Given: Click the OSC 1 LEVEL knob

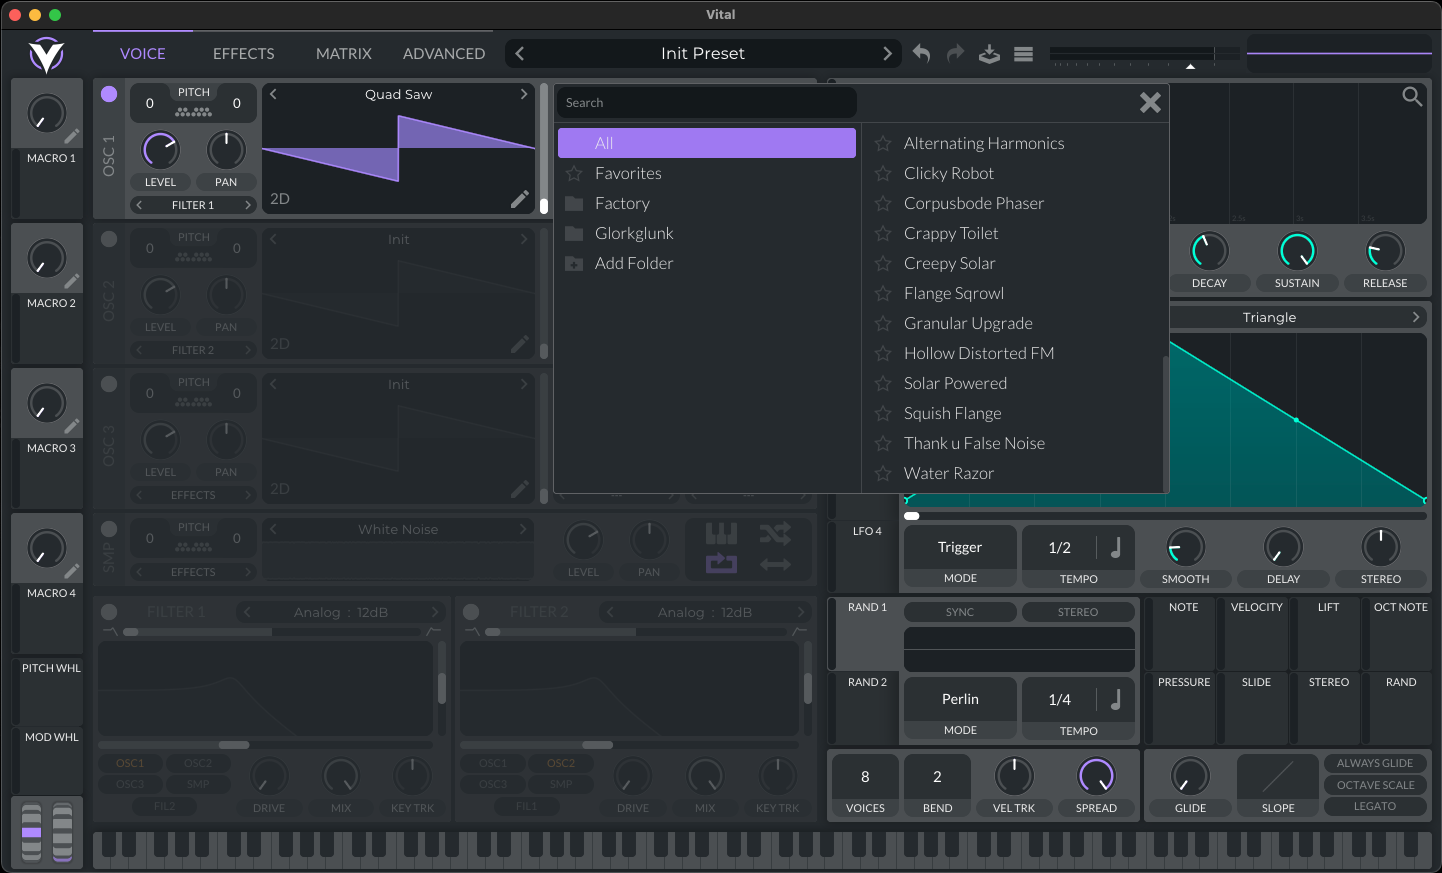Looking at the screenshot, I should point(160,150).
